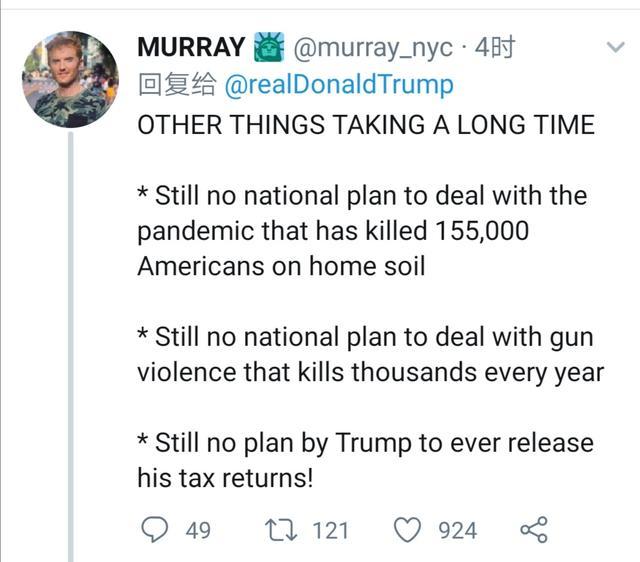Open the share icon for this tweet

[x=535, y=529]
